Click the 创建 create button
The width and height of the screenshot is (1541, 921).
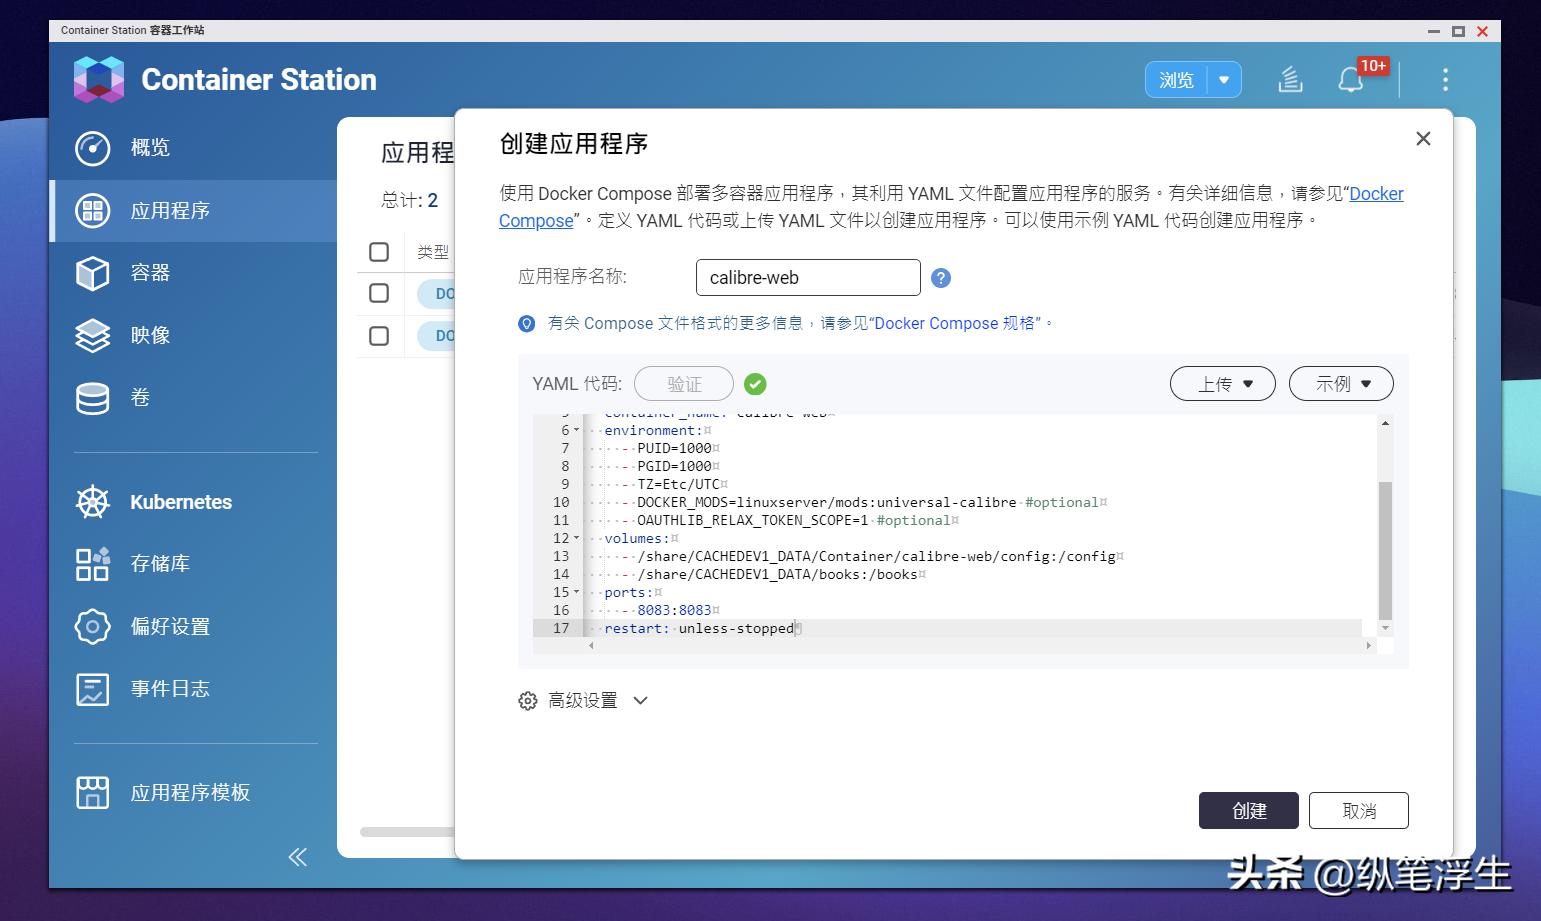pos(1249,811)
